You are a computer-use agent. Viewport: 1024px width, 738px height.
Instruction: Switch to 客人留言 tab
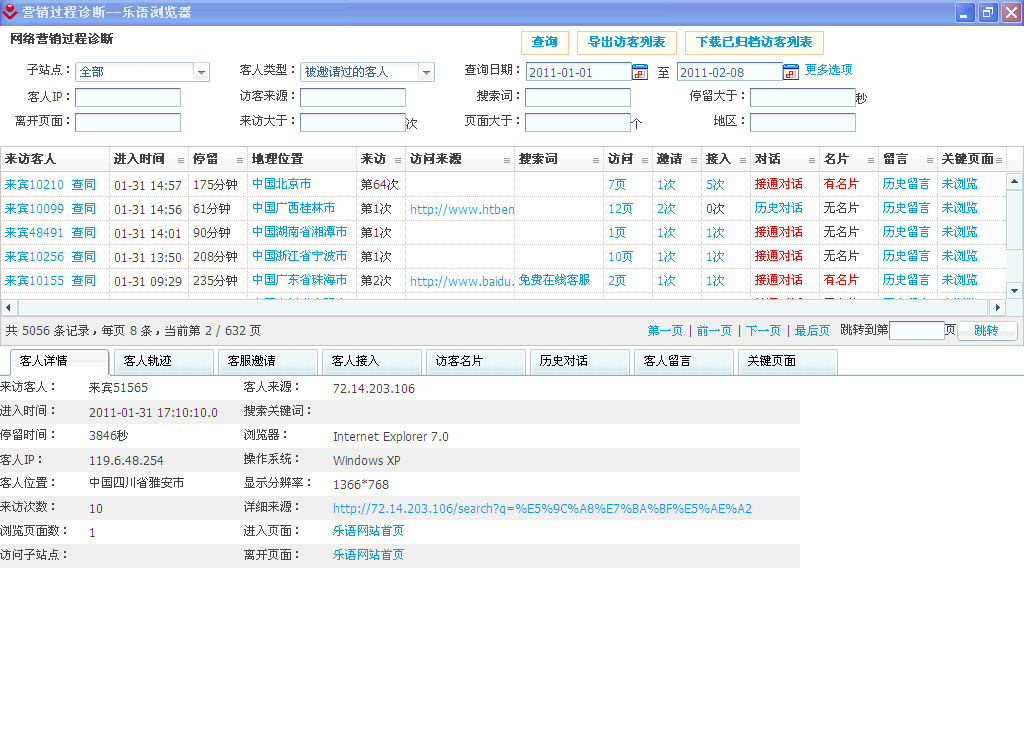[x=683, y=362]
